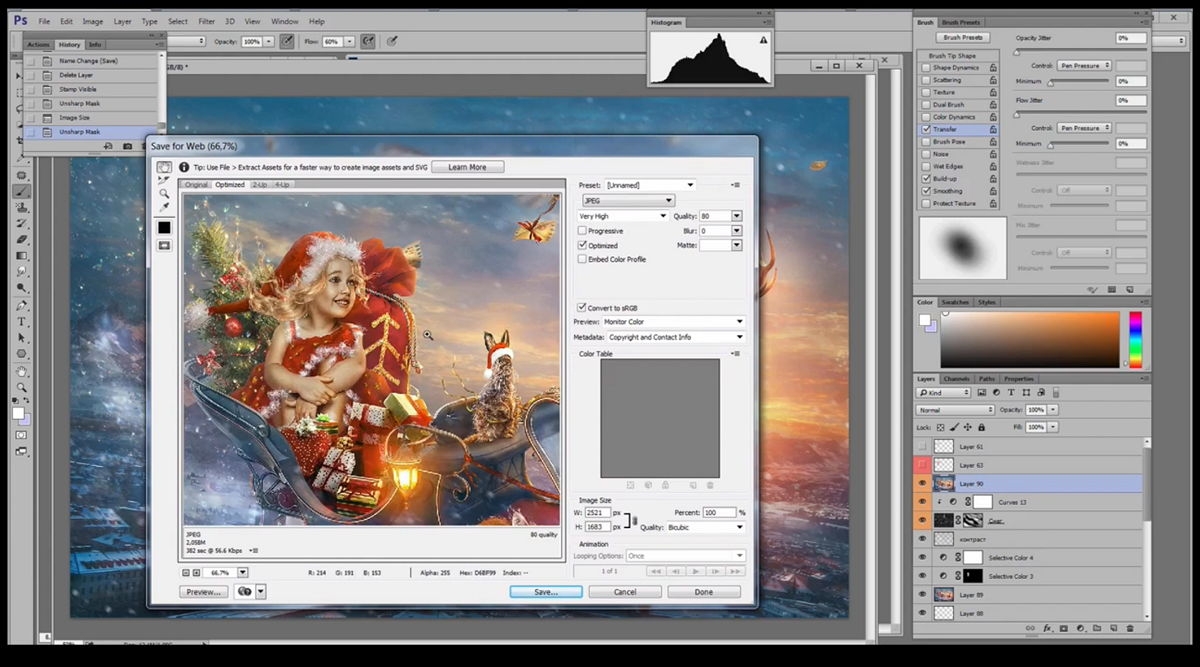Click lock position icon in Layers panel
The height and width of the screenshot is (667, 1200).
tap(970, 427)
